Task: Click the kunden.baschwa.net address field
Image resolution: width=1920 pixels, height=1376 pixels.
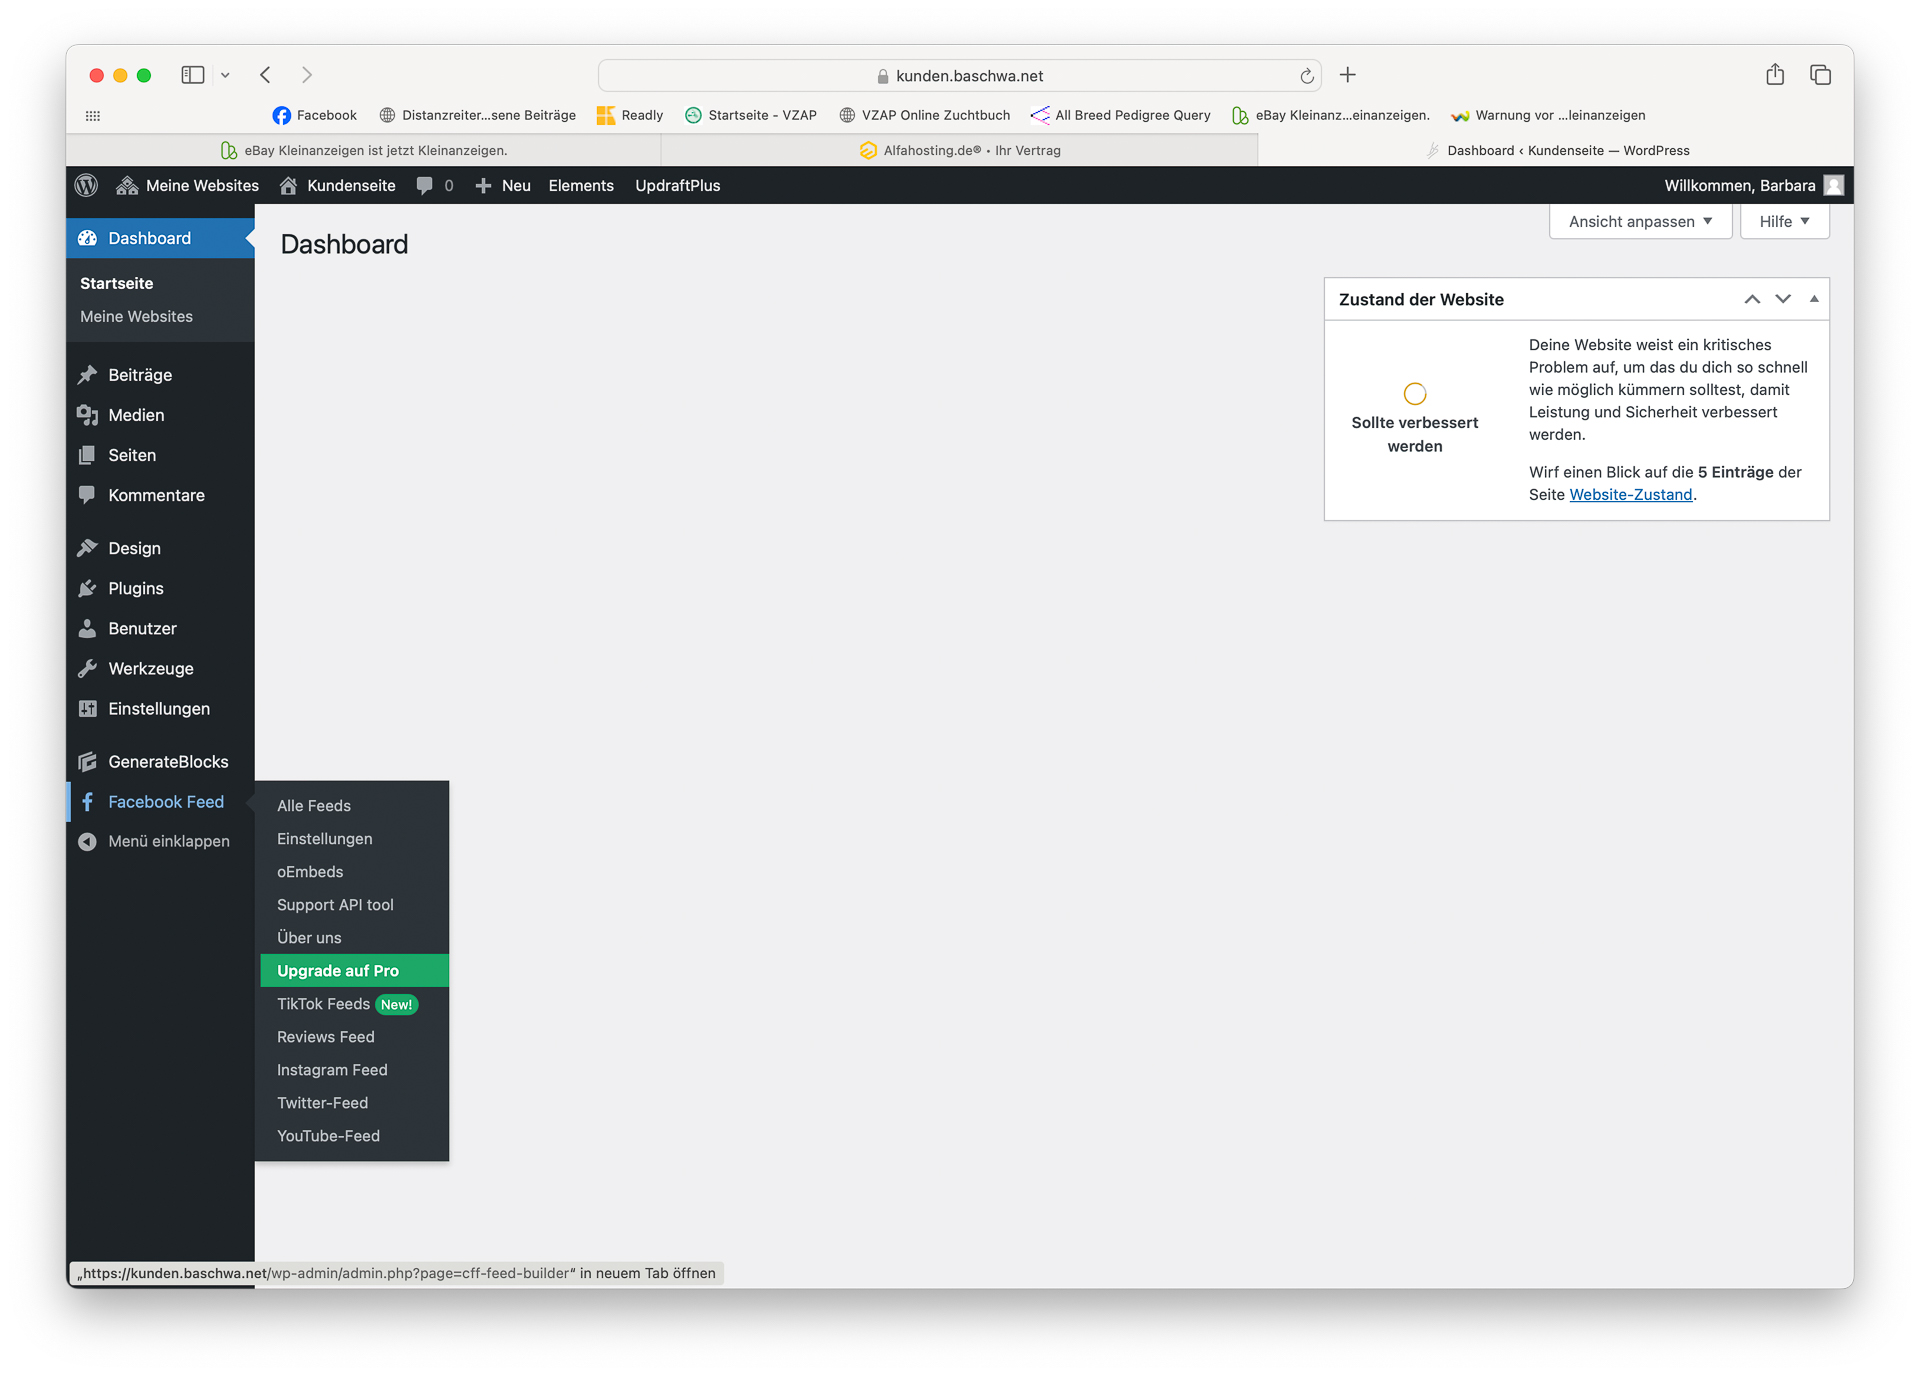Action: pos(968,76)
